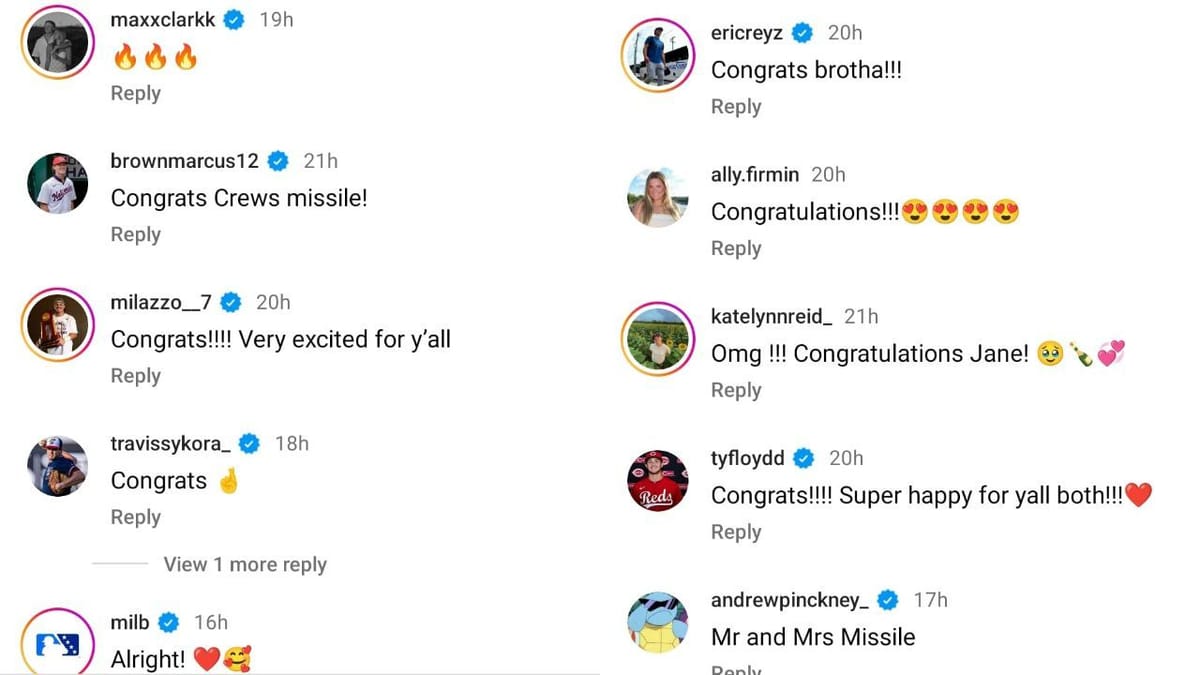Expand "View 1 more reply" thread

(245, 564)
